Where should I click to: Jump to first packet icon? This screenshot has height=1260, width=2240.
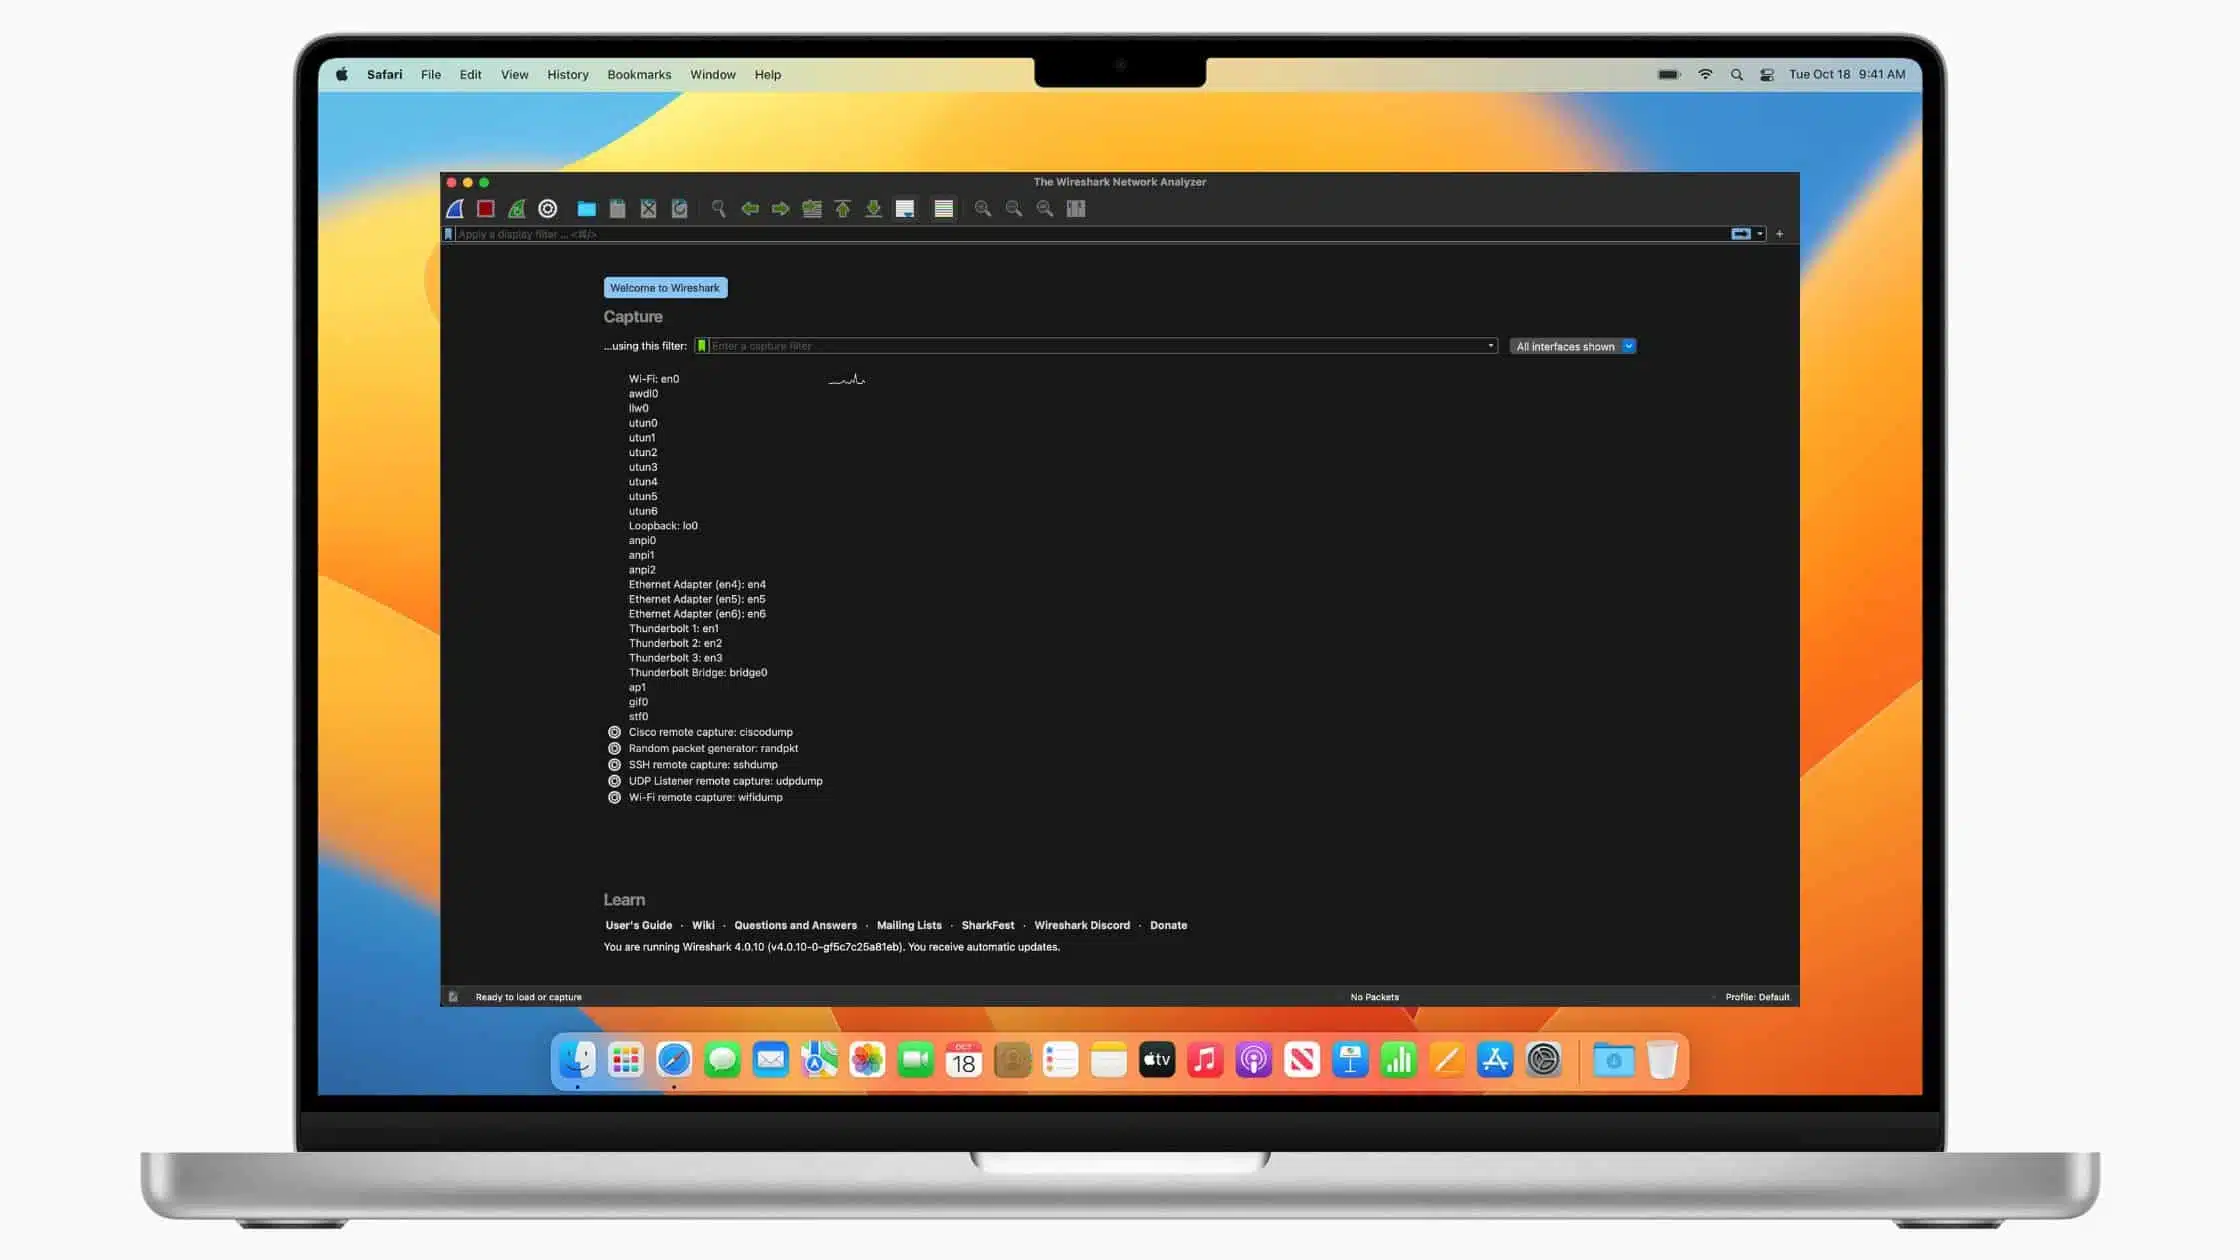(x=843, y=209)
